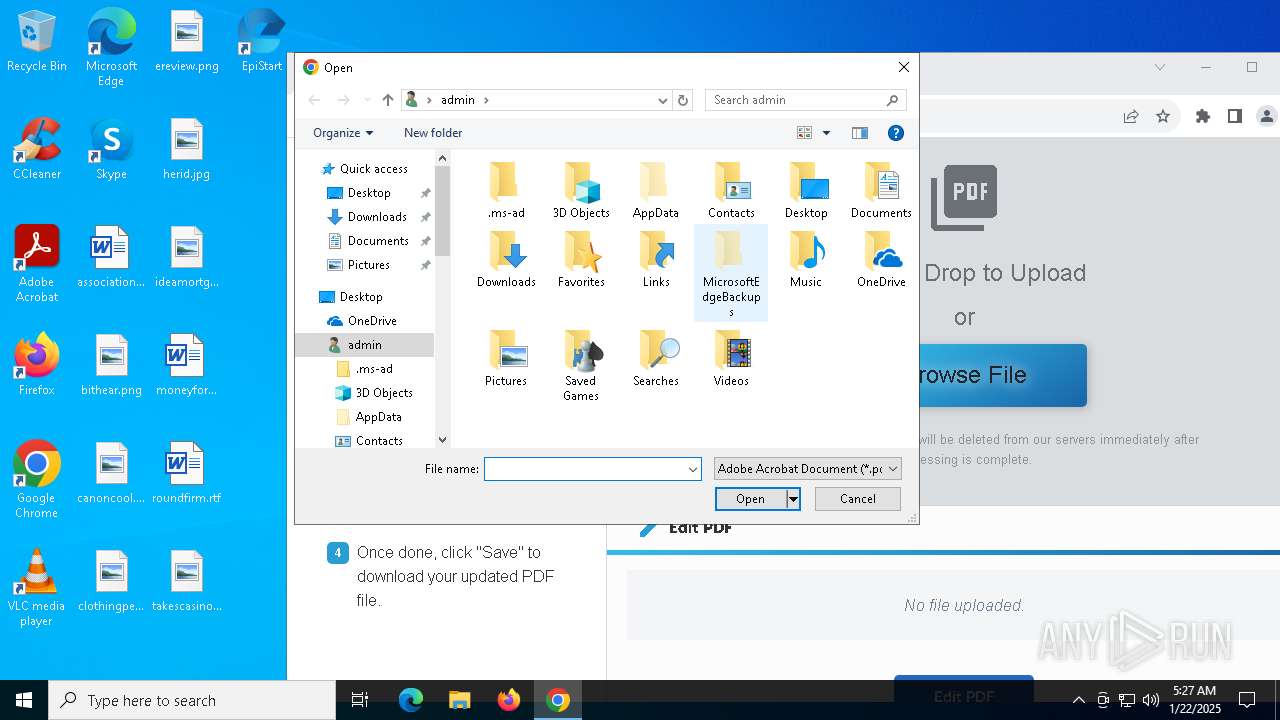The width and height of the screenshot is (1280, 720).
Task: Select the AppData folder in file list
Action: [656, 190]
